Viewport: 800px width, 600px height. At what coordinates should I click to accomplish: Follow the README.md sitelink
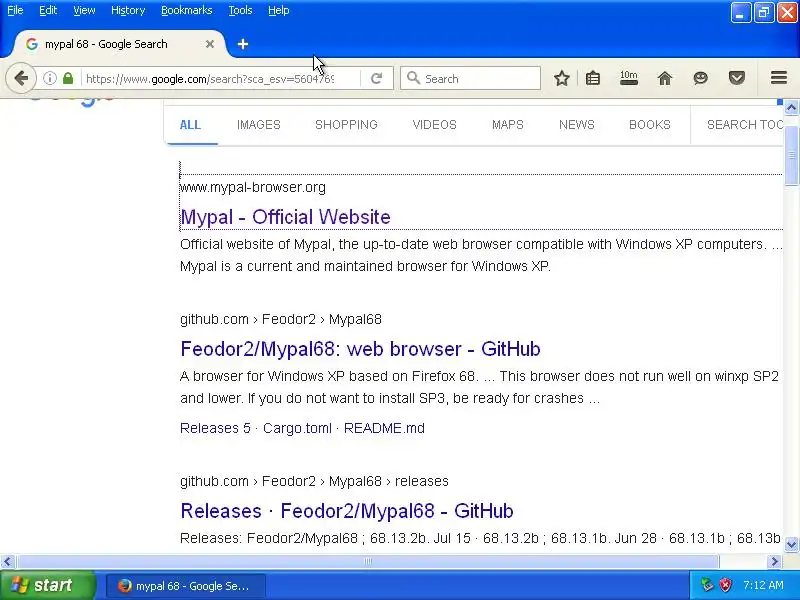[x=384, y=428]
